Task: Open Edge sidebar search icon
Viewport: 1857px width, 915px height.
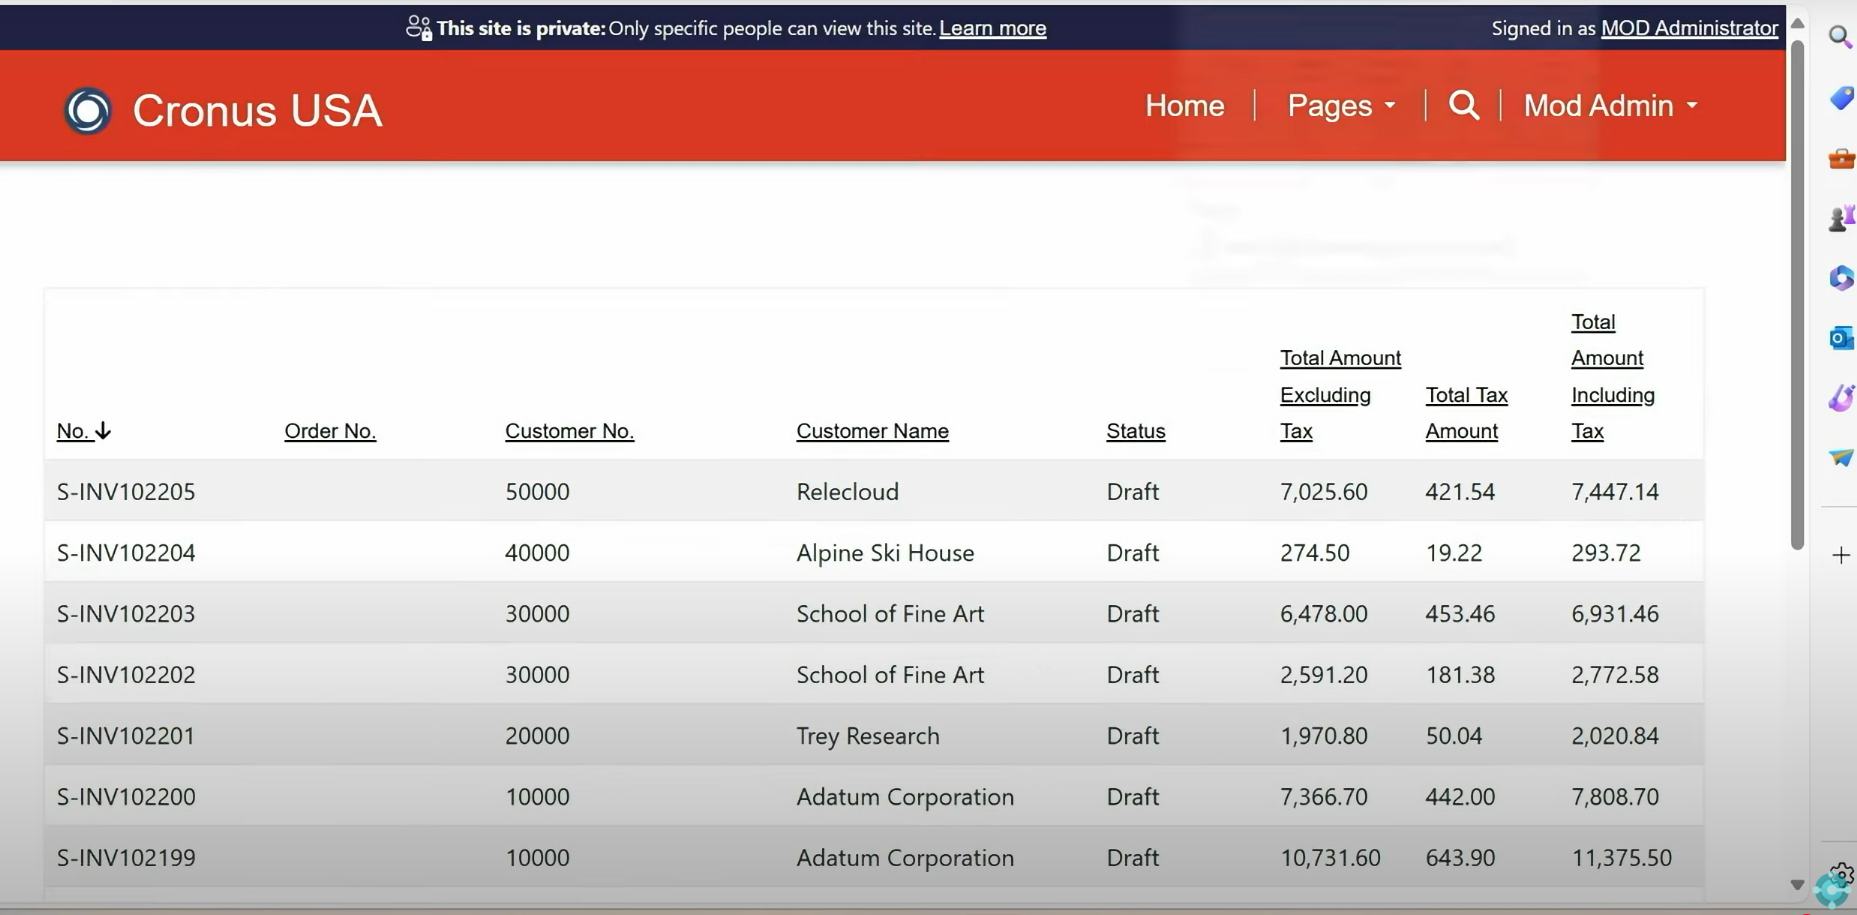Action: (1840, 37)
